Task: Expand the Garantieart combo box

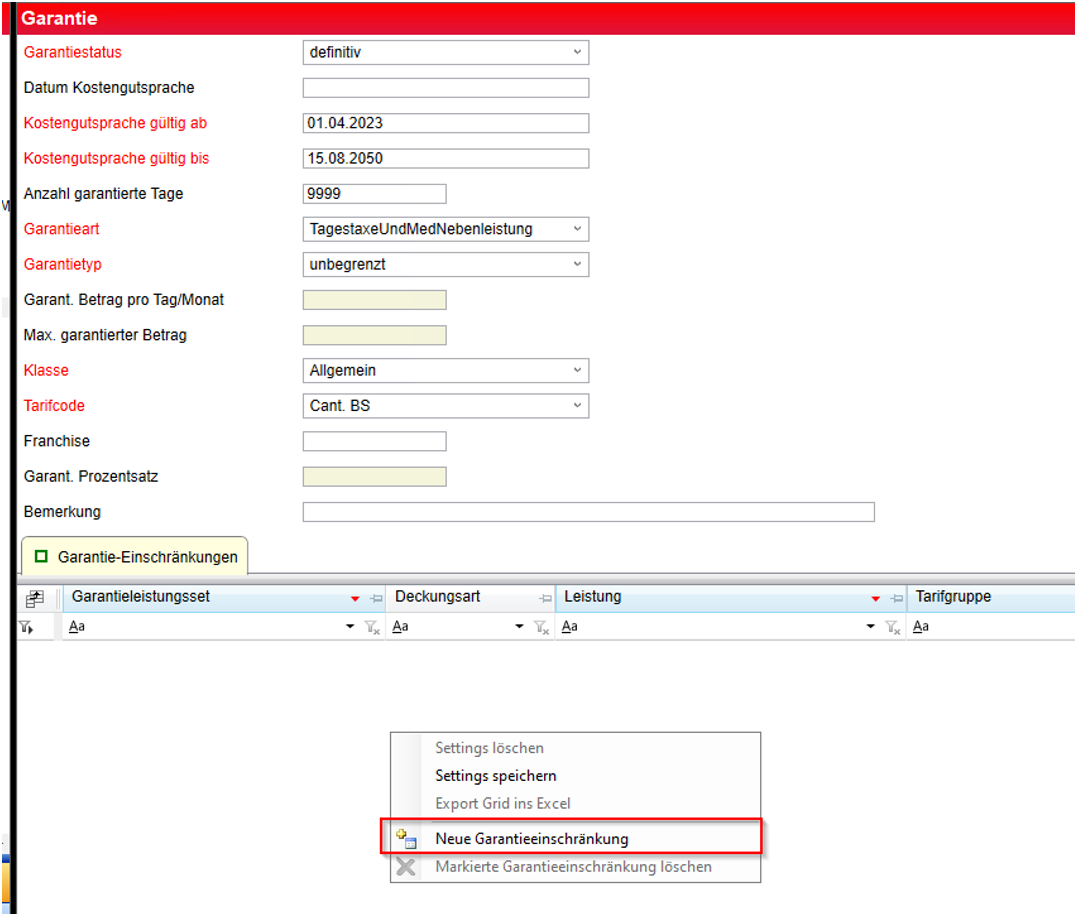Action: point(577,229)
